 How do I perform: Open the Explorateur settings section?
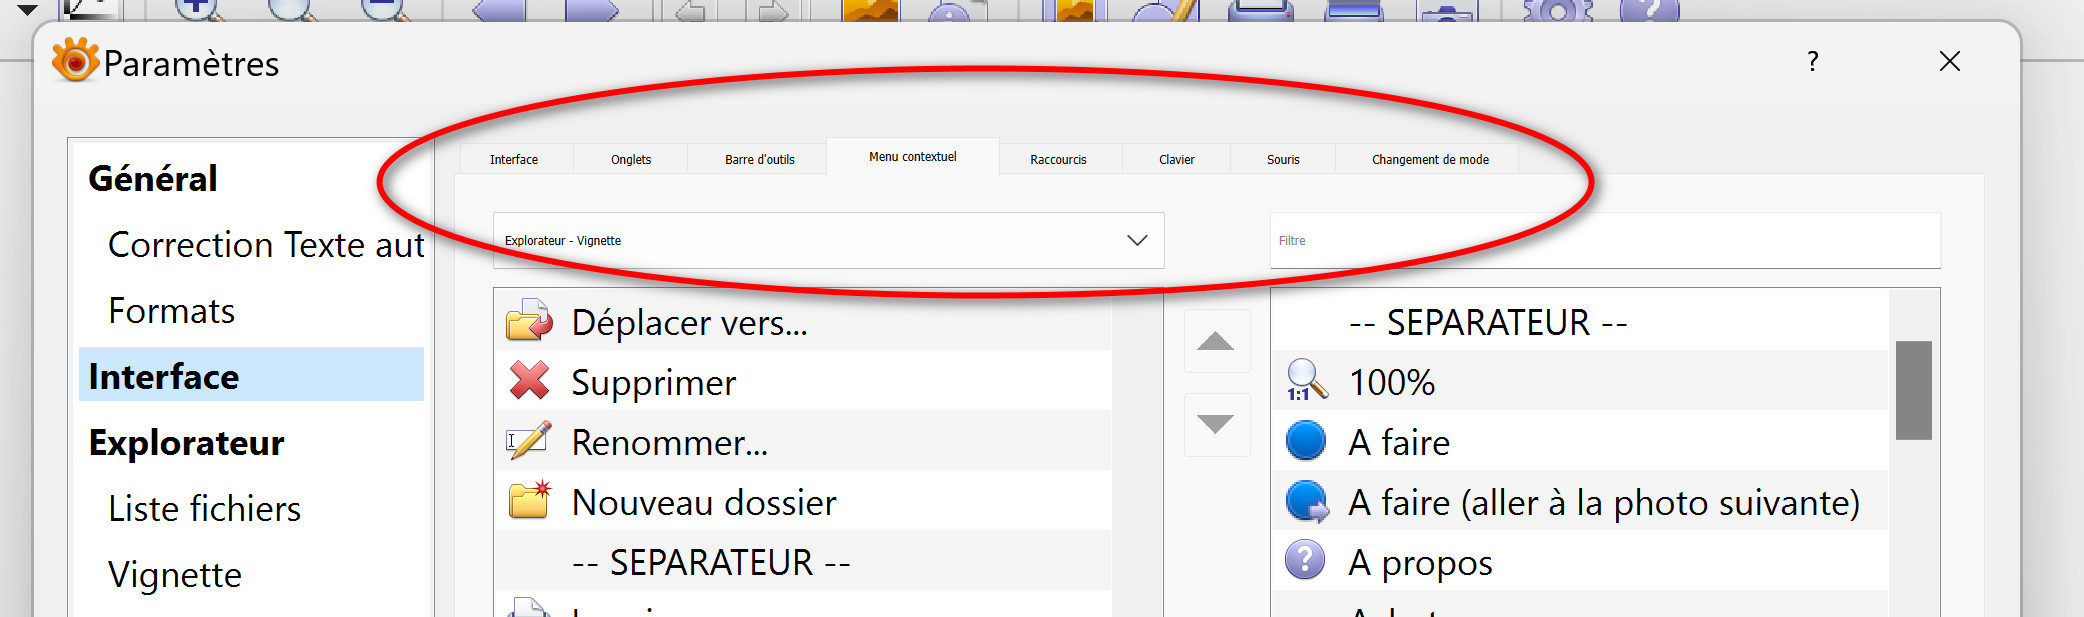(186, 443)
